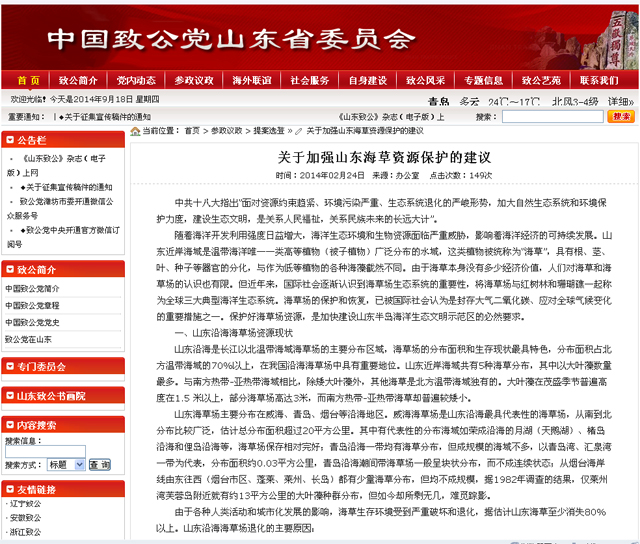
Task: Open 联系我们 in the navigation bar
Action: 599,80
